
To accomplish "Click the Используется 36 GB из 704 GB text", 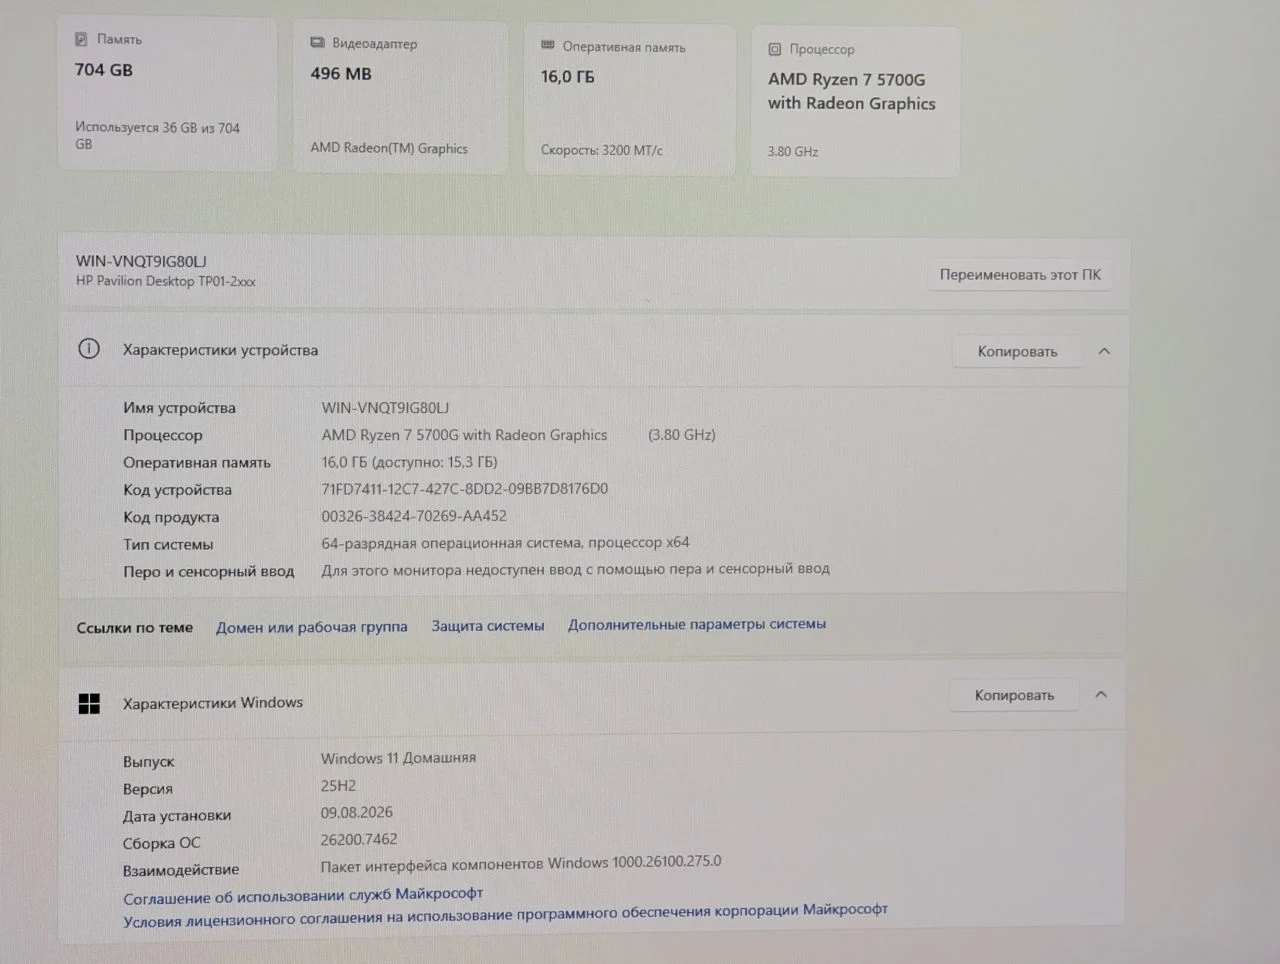I will (158, 136).
